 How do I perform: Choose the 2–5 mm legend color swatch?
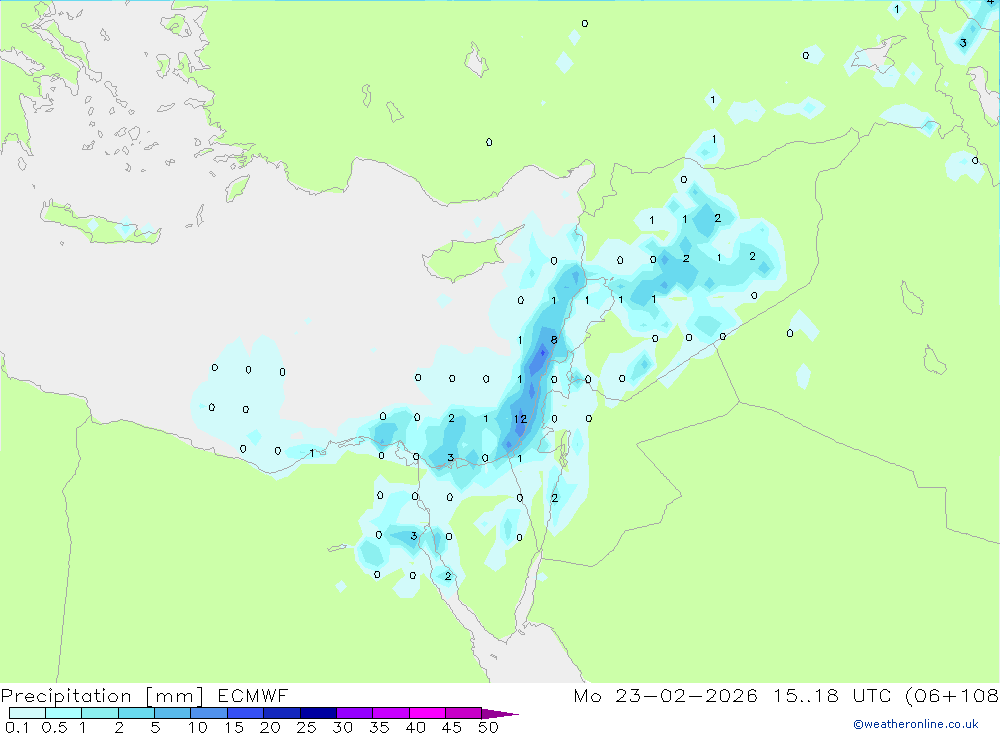136,713
